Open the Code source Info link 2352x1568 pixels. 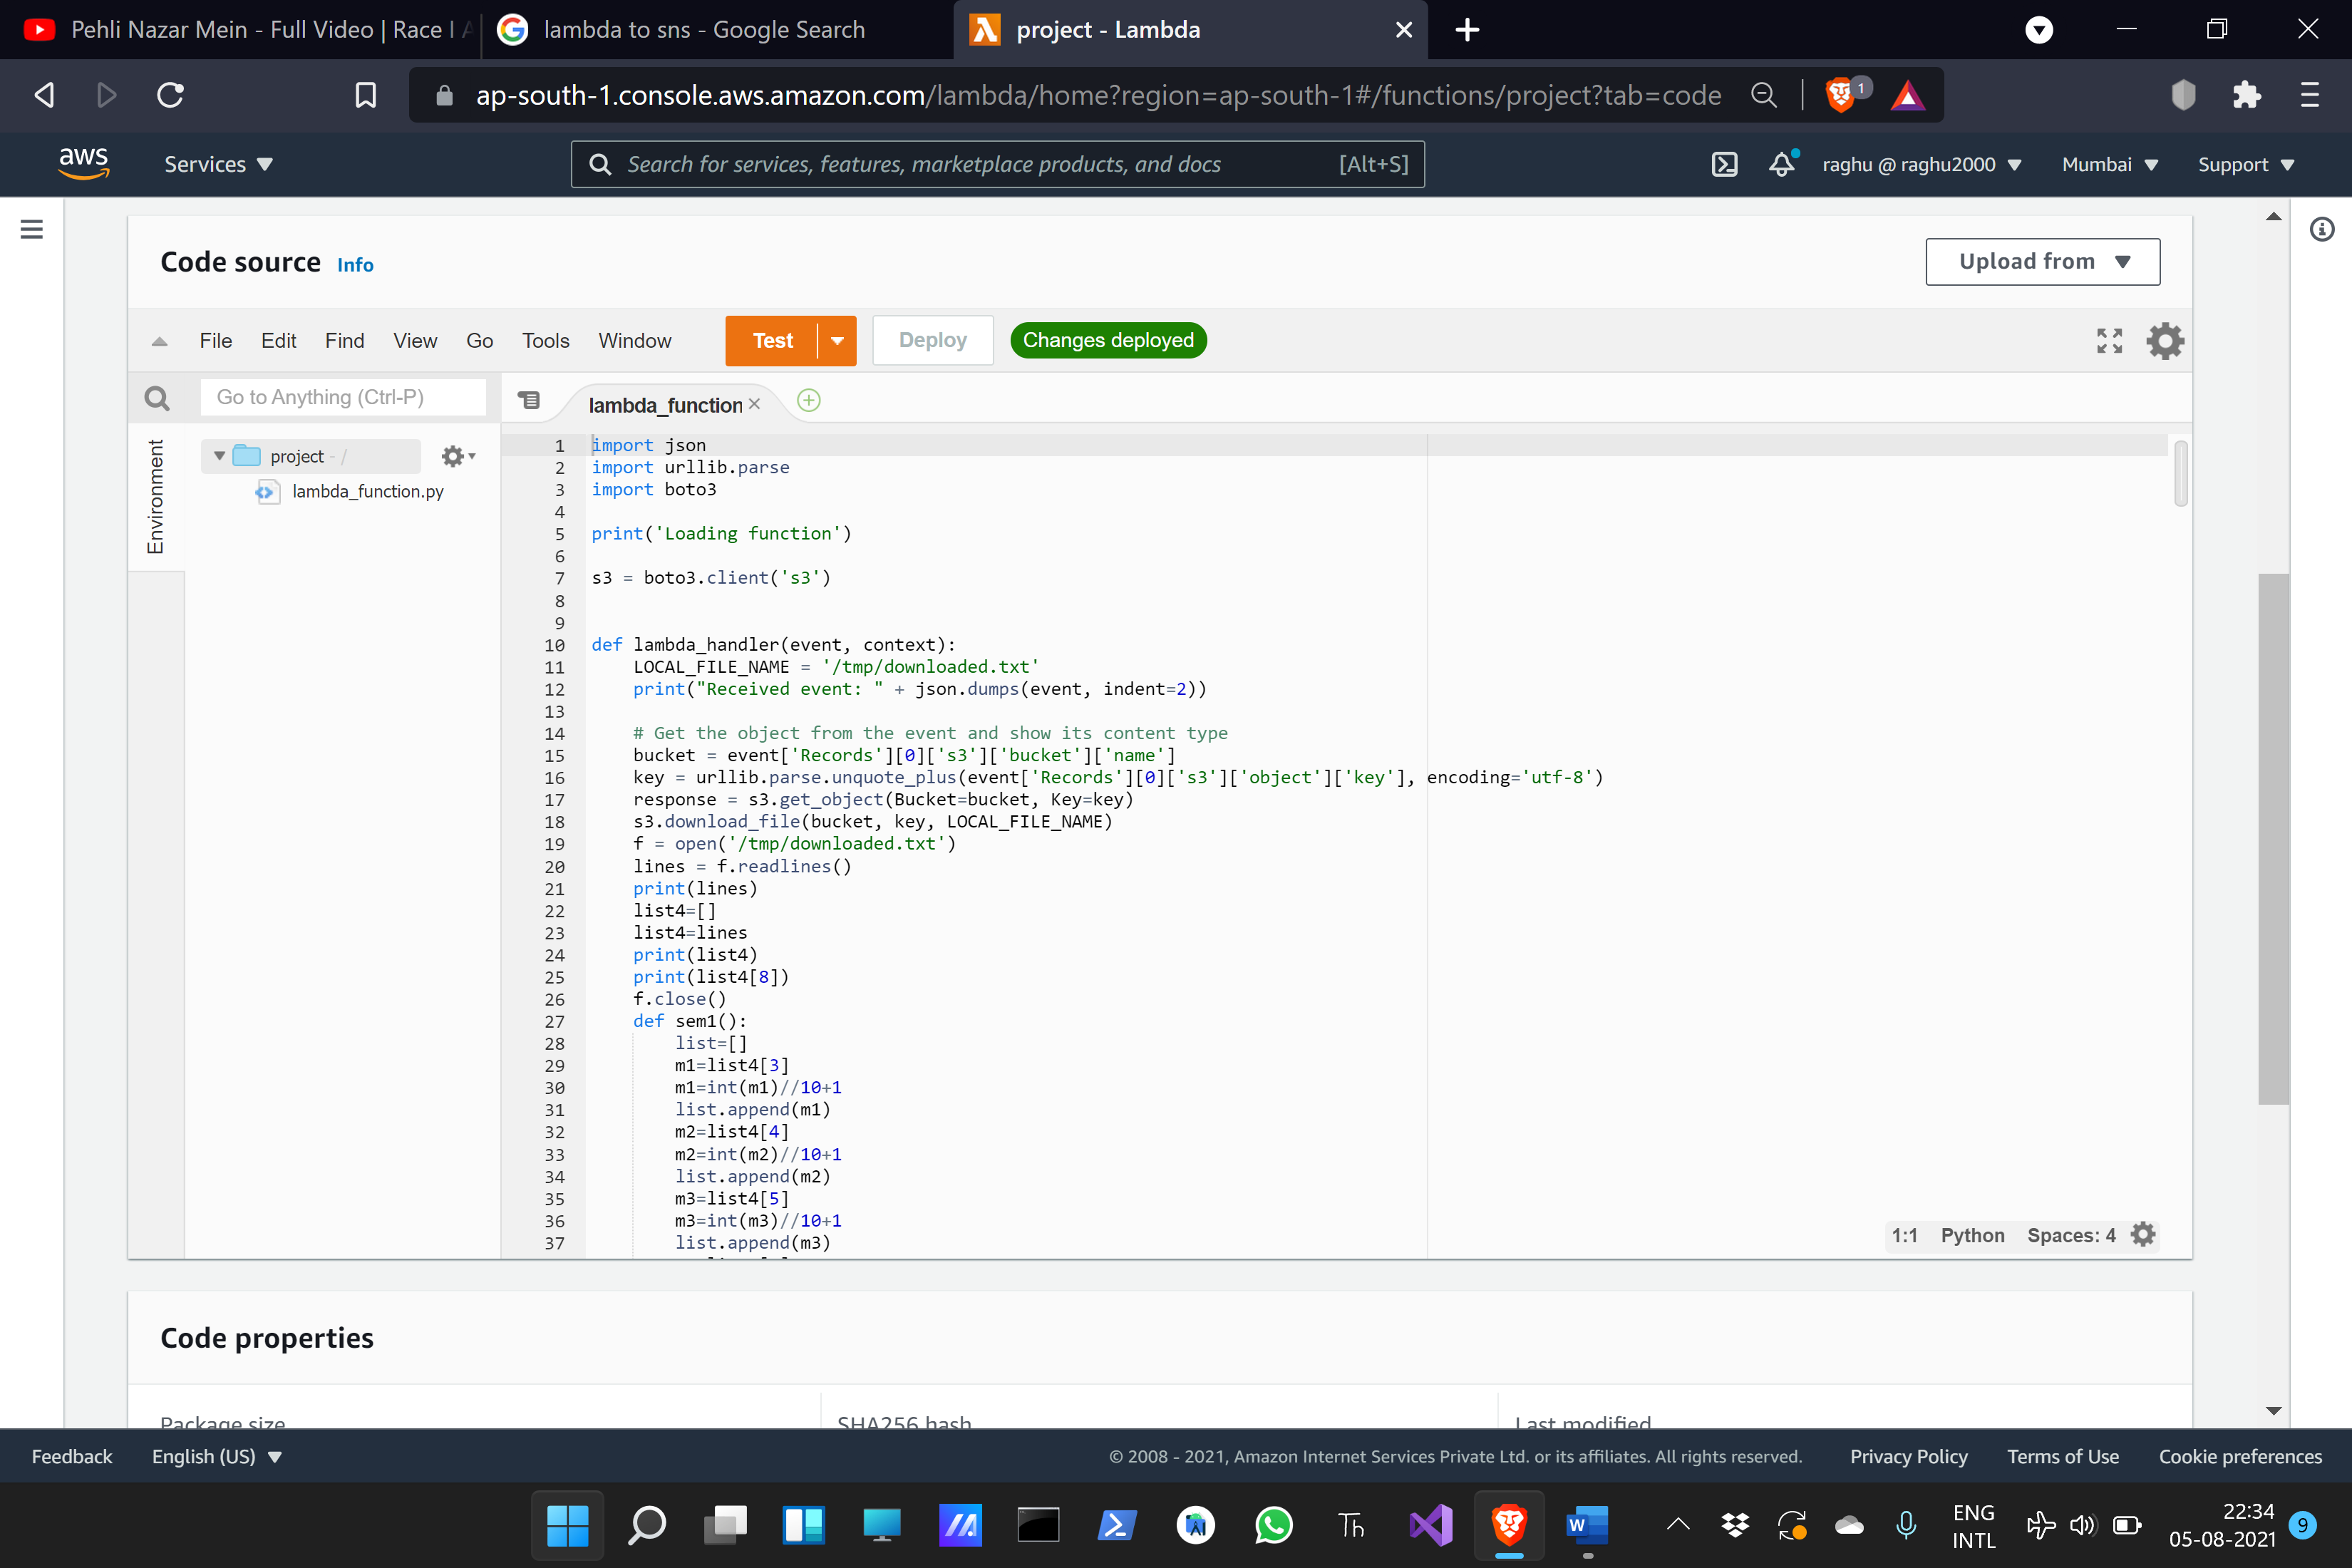pyautogui.click(x=355, y=265)
